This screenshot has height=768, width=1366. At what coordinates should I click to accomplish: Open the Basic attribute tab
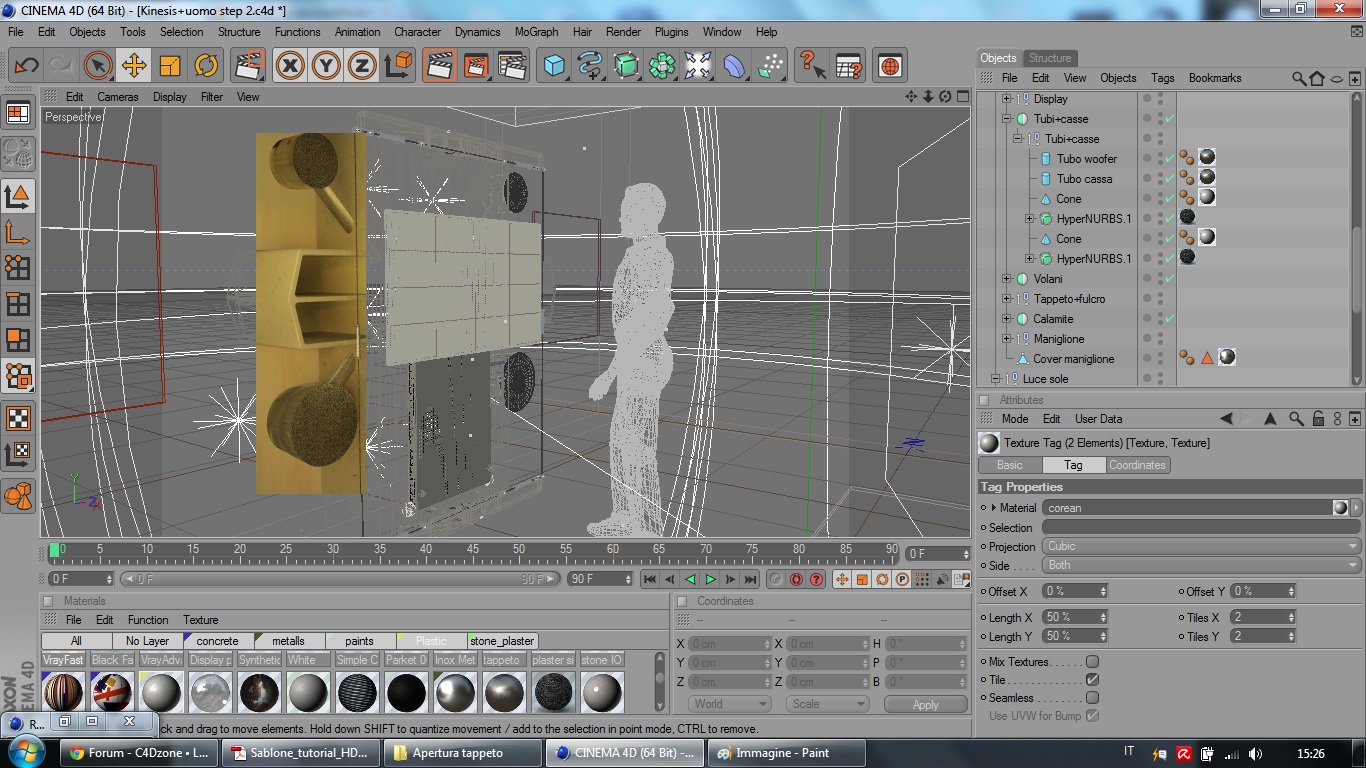(1010, 465)
